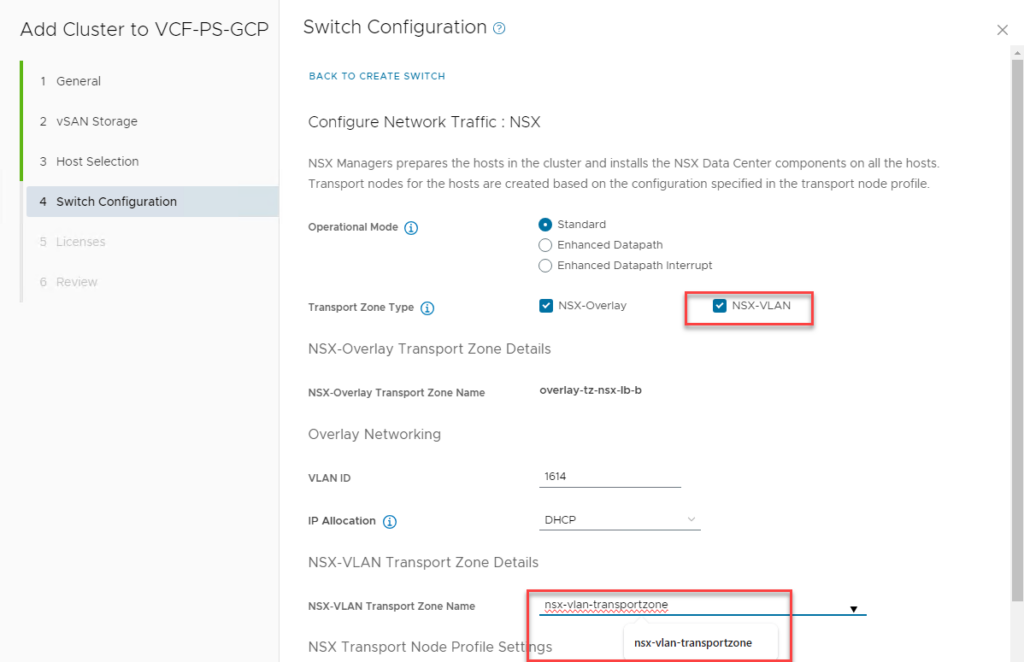Select the Enhanced Datapath radio option

pyautogui.click(x=546, y=245)
